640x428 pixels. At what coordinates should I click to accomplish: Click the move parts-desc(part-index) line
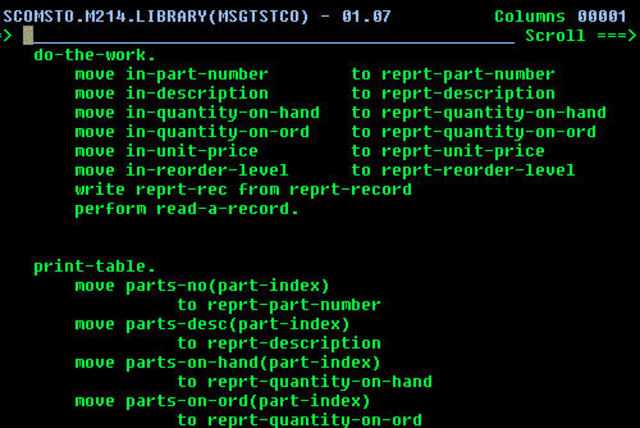coord(212,324)
